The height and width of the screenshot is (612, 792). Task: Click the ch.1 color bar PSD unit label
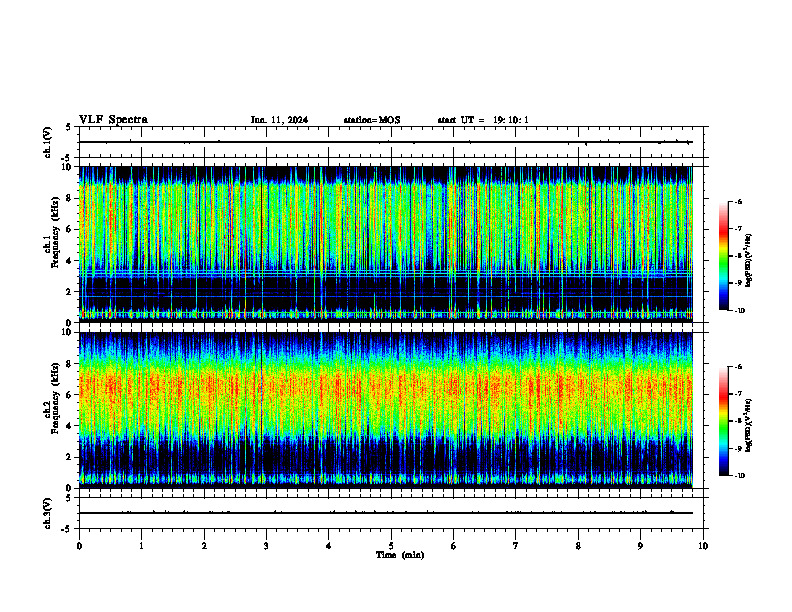click(749, 261)
